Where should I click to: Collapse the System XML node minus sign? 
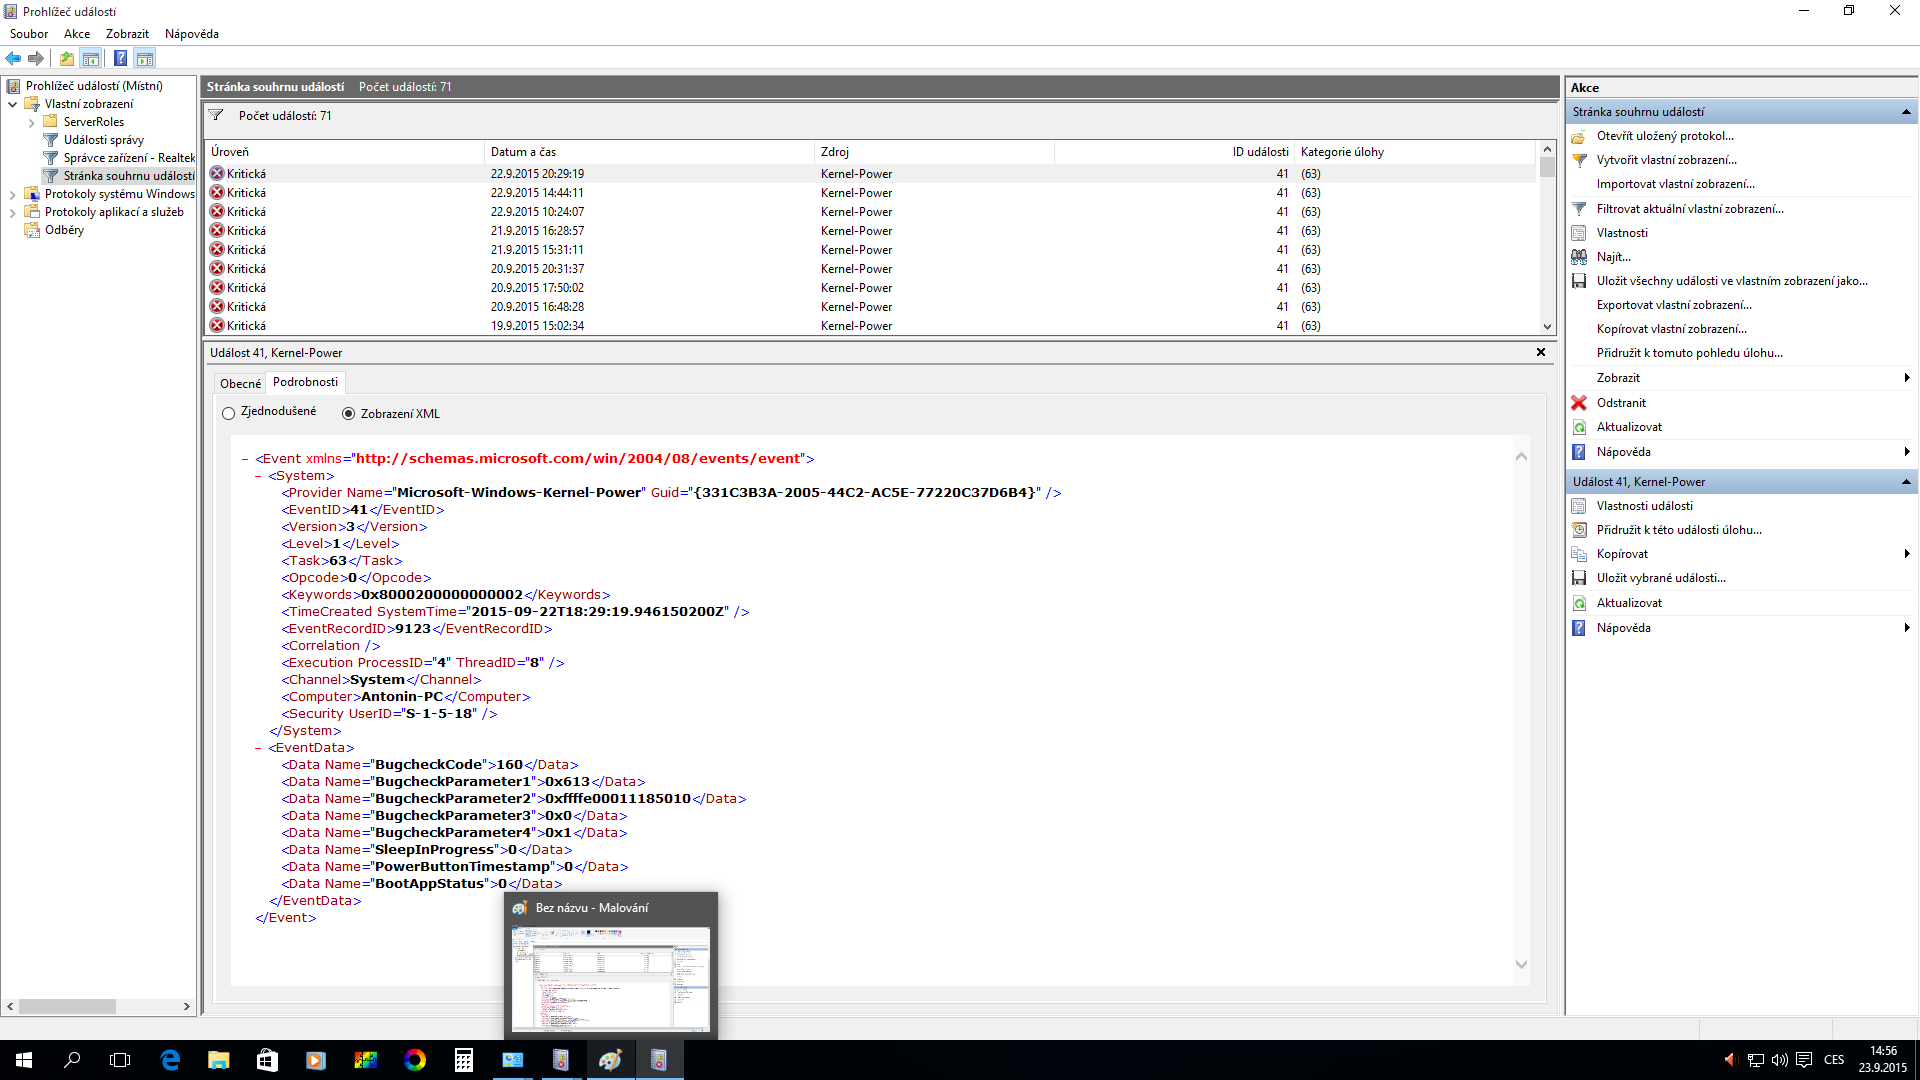point(258,476)
